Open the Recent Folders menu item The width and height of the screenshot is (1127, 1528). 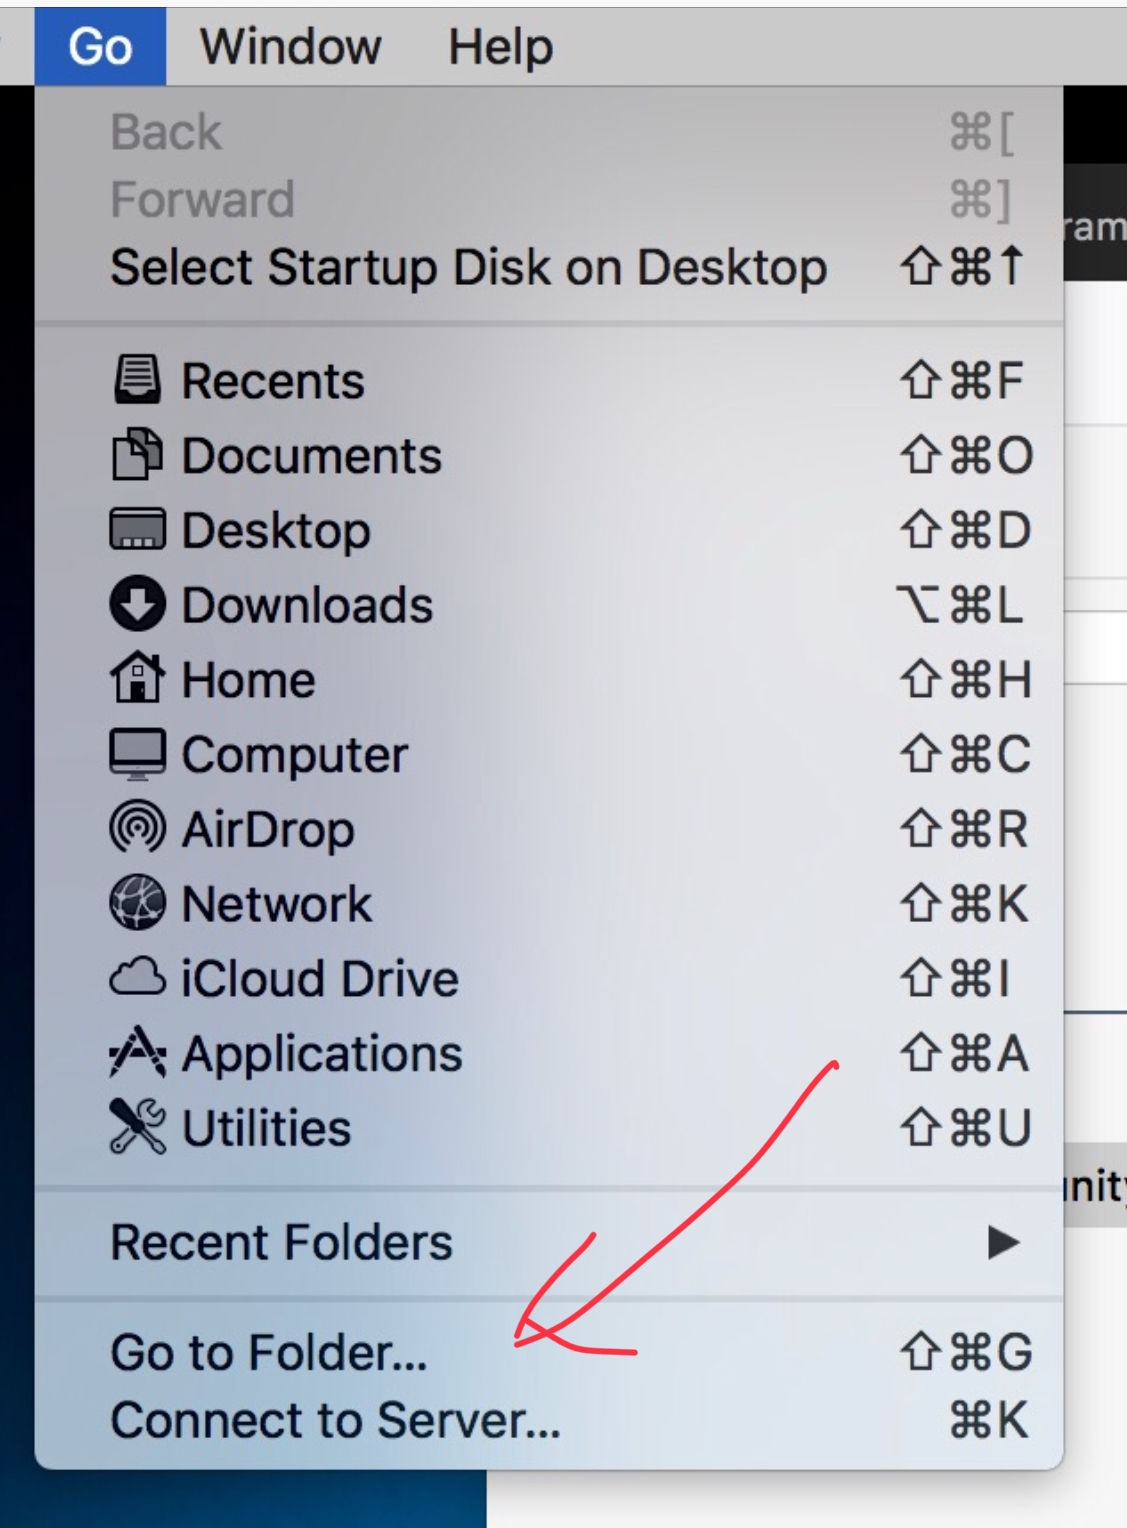point(281,1243)
